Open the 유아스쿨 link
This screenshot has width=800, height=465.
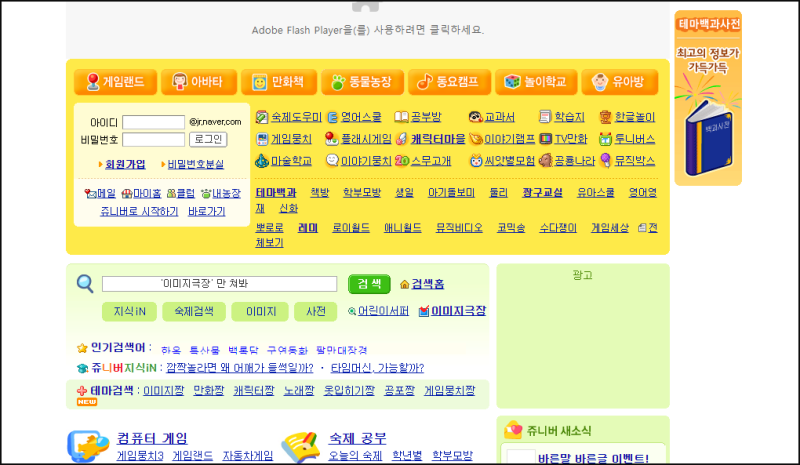pyautogui.click(x=596, y=192)
